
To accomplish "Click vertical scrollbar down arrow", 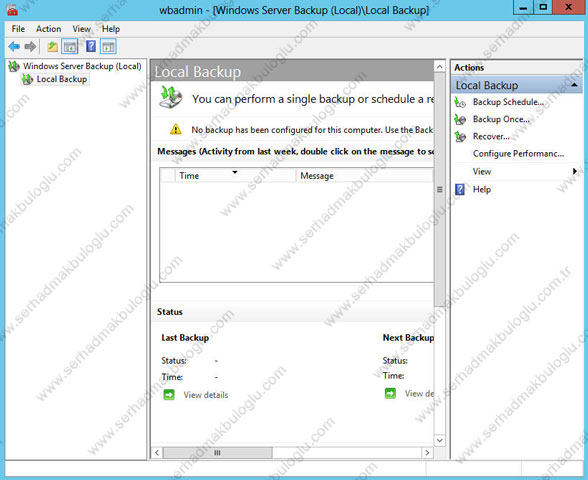I will pyautogui.click(x=440, y=440).
